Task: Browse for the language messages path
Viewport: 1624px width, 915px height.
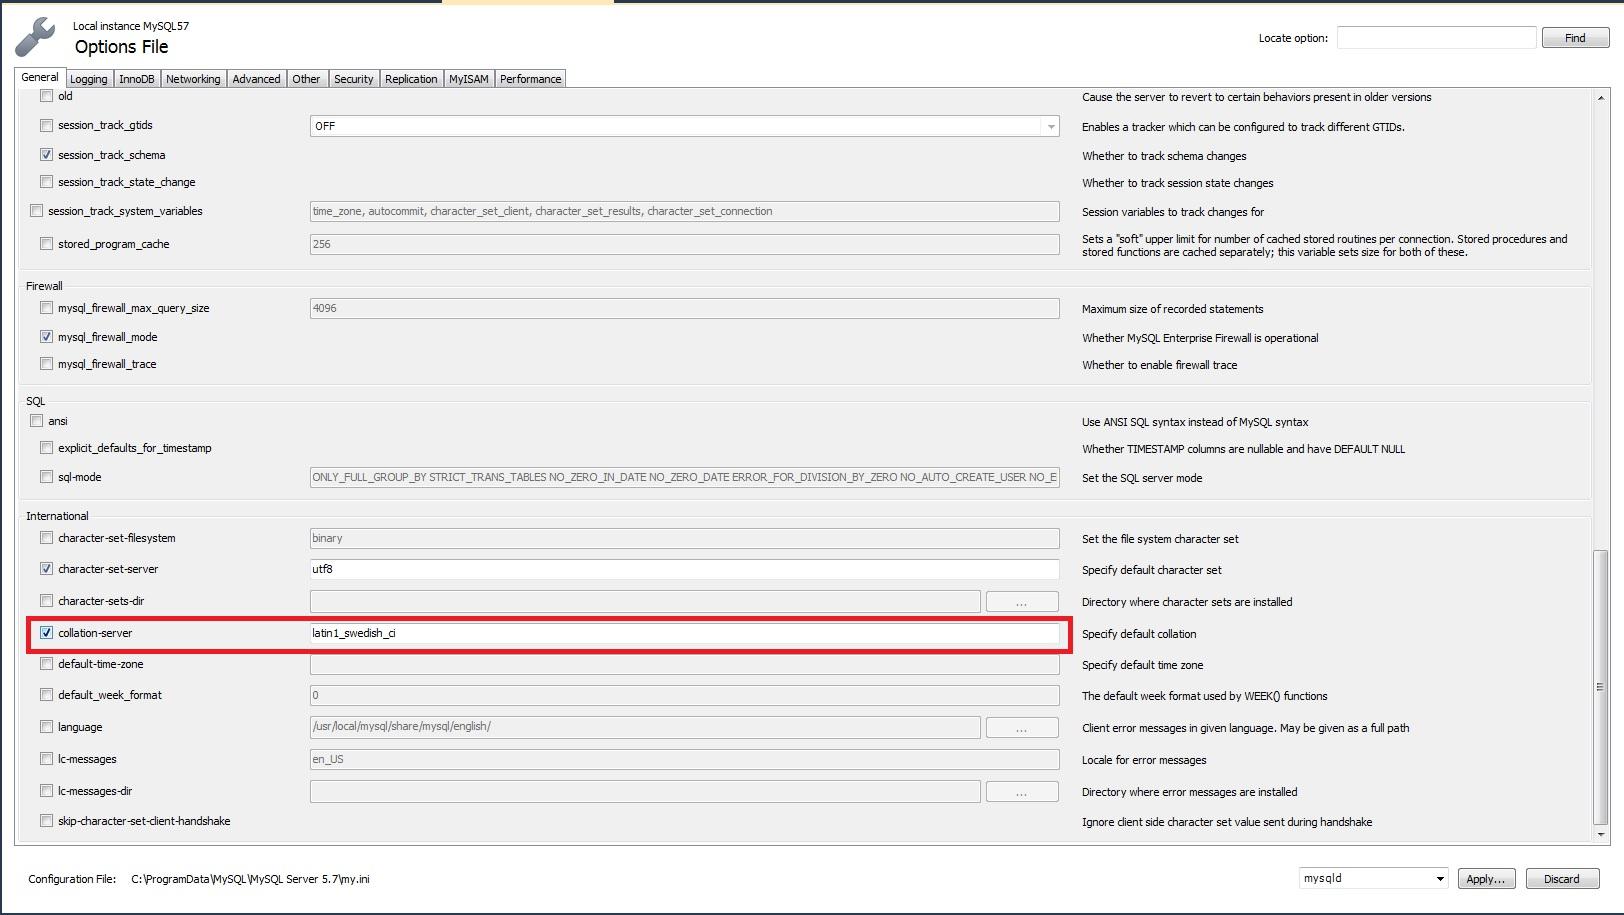Action: [1021, 727]
